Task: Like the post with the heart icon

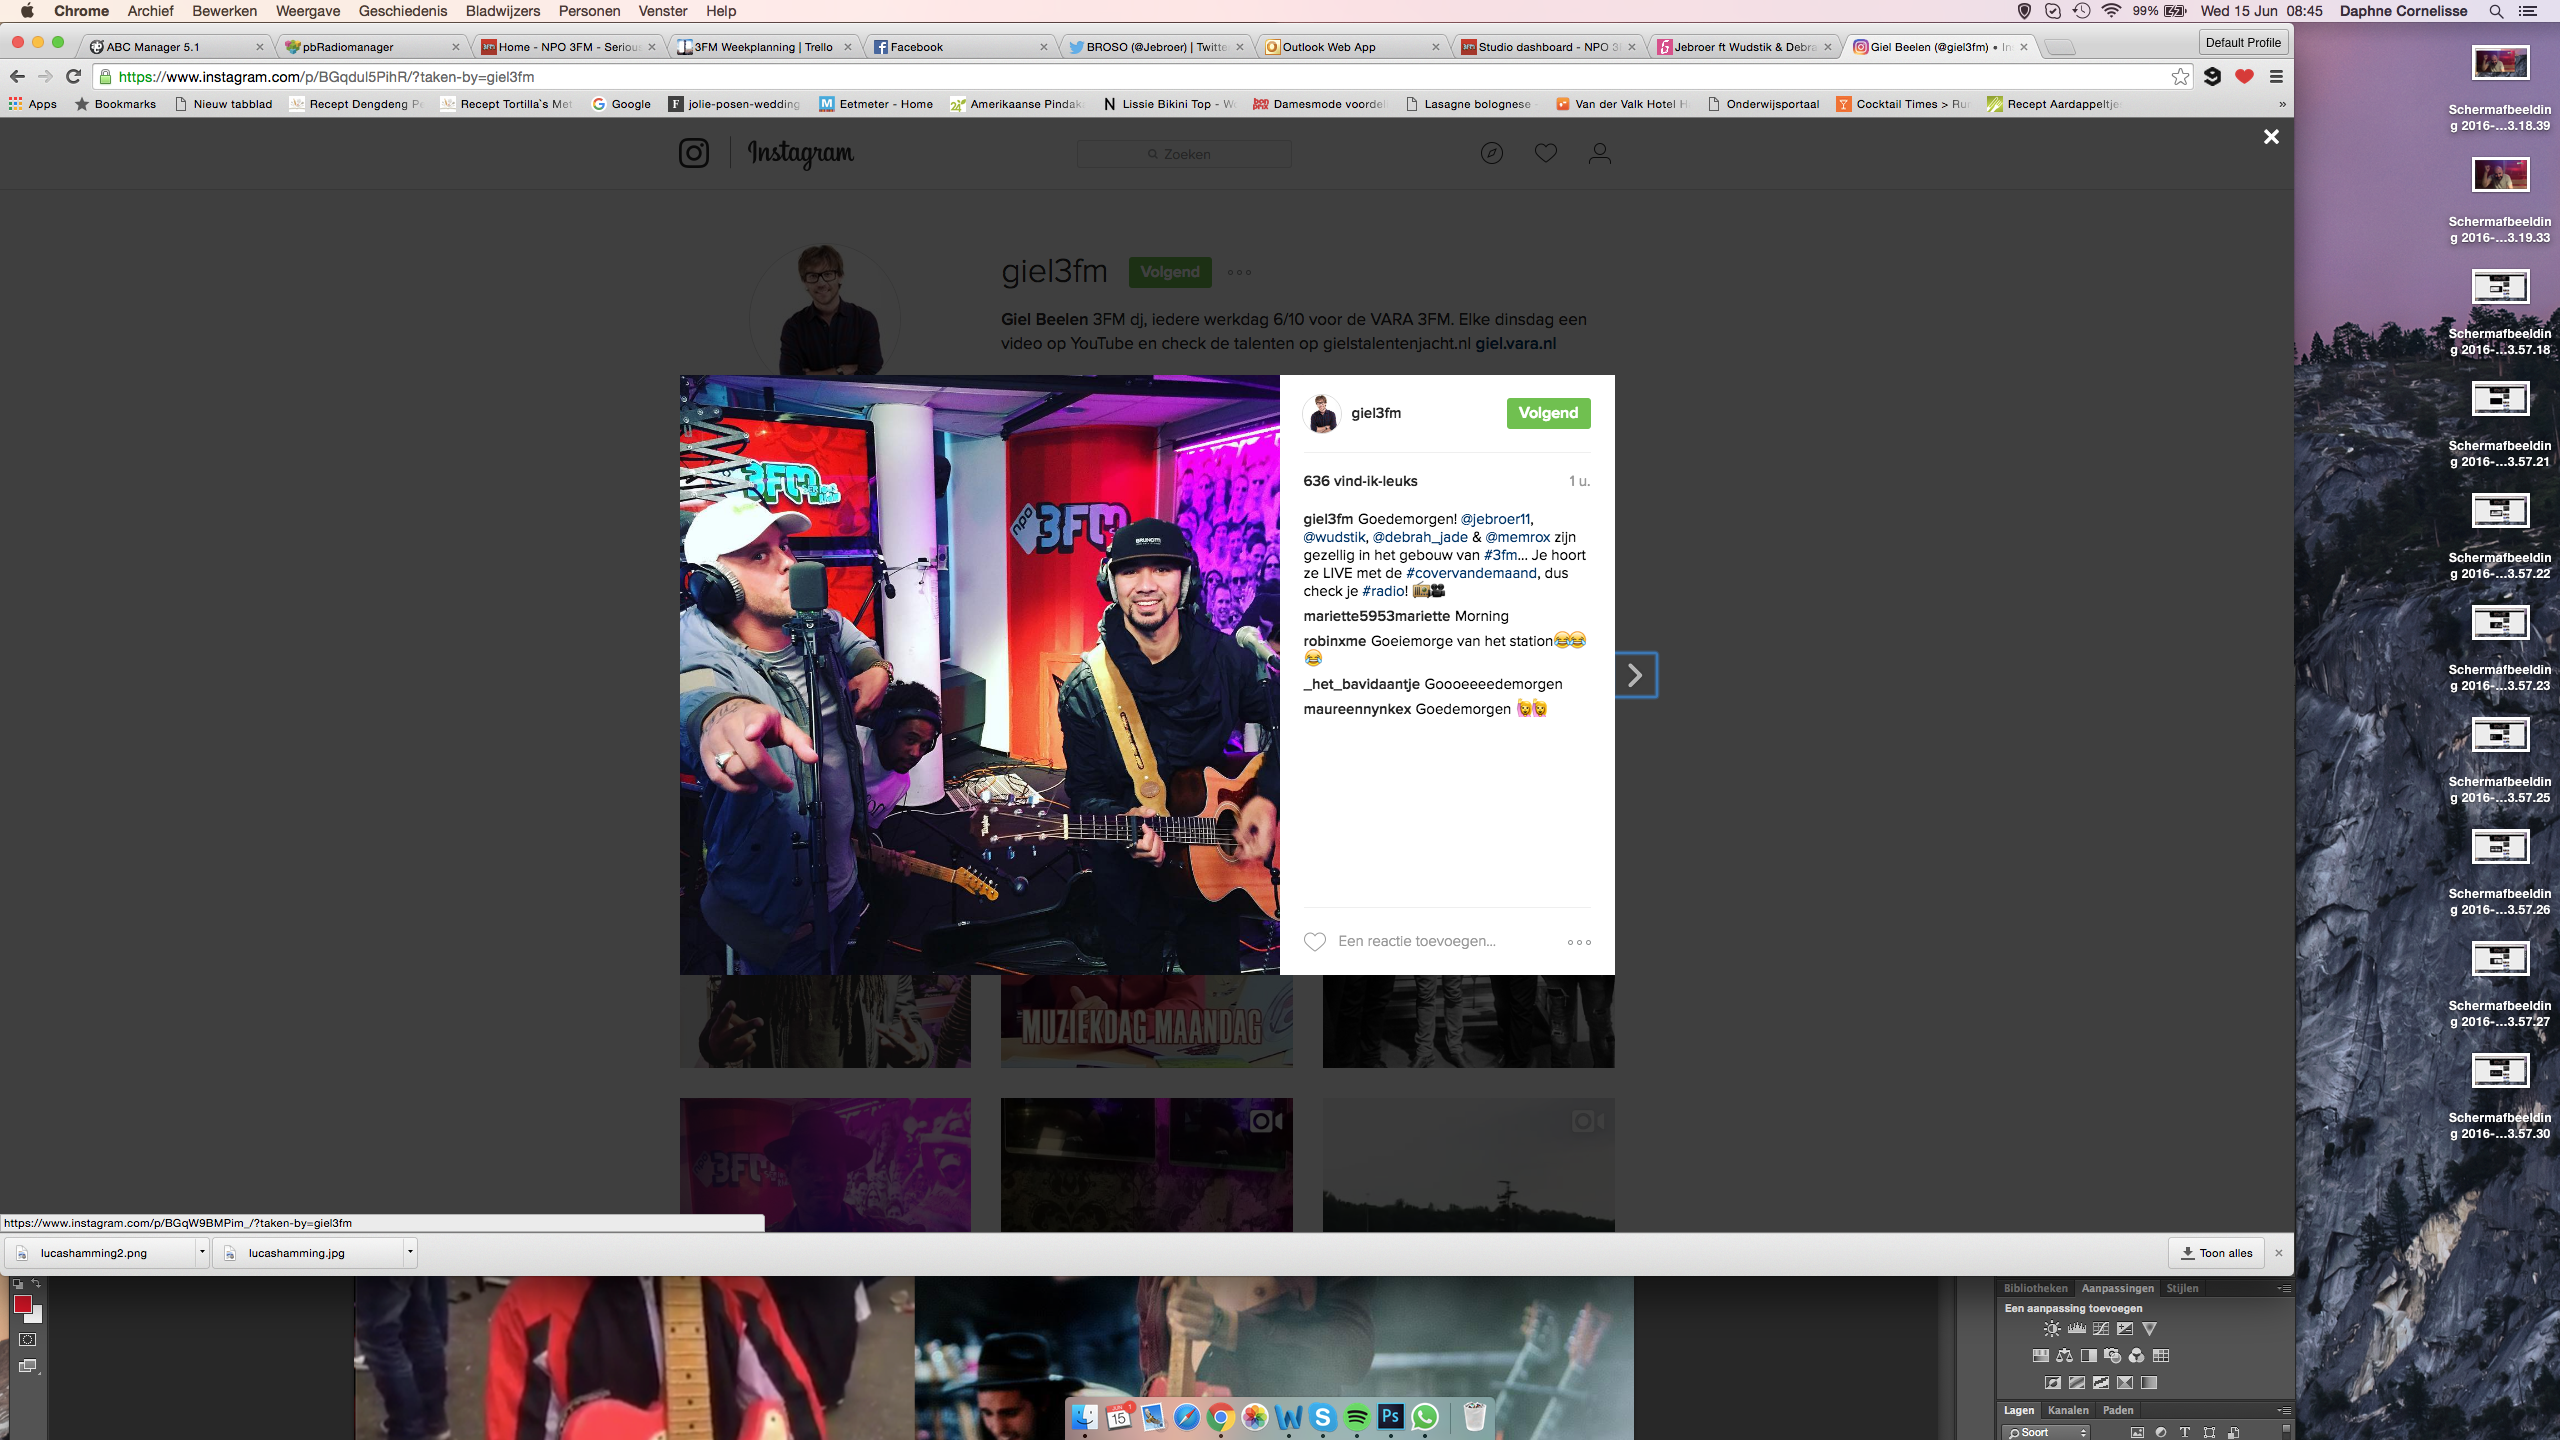Action: [1314, 941]
